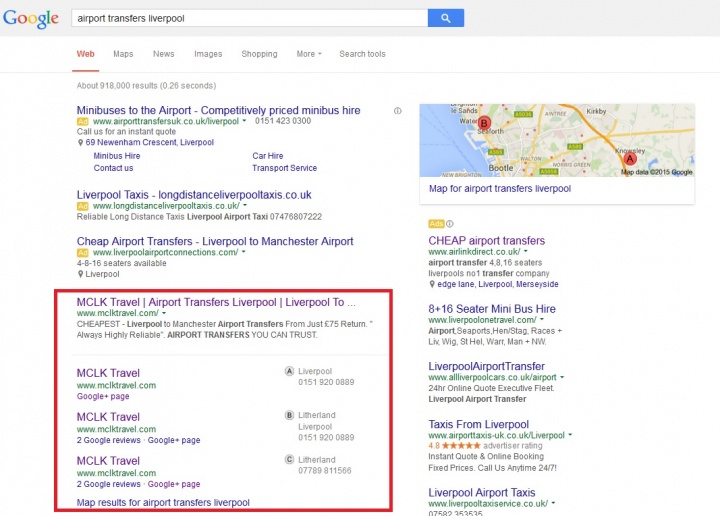Open Minibuses to the Airport ad headline
This screenshot has height=516, width=720.
(x=219, y=110)
